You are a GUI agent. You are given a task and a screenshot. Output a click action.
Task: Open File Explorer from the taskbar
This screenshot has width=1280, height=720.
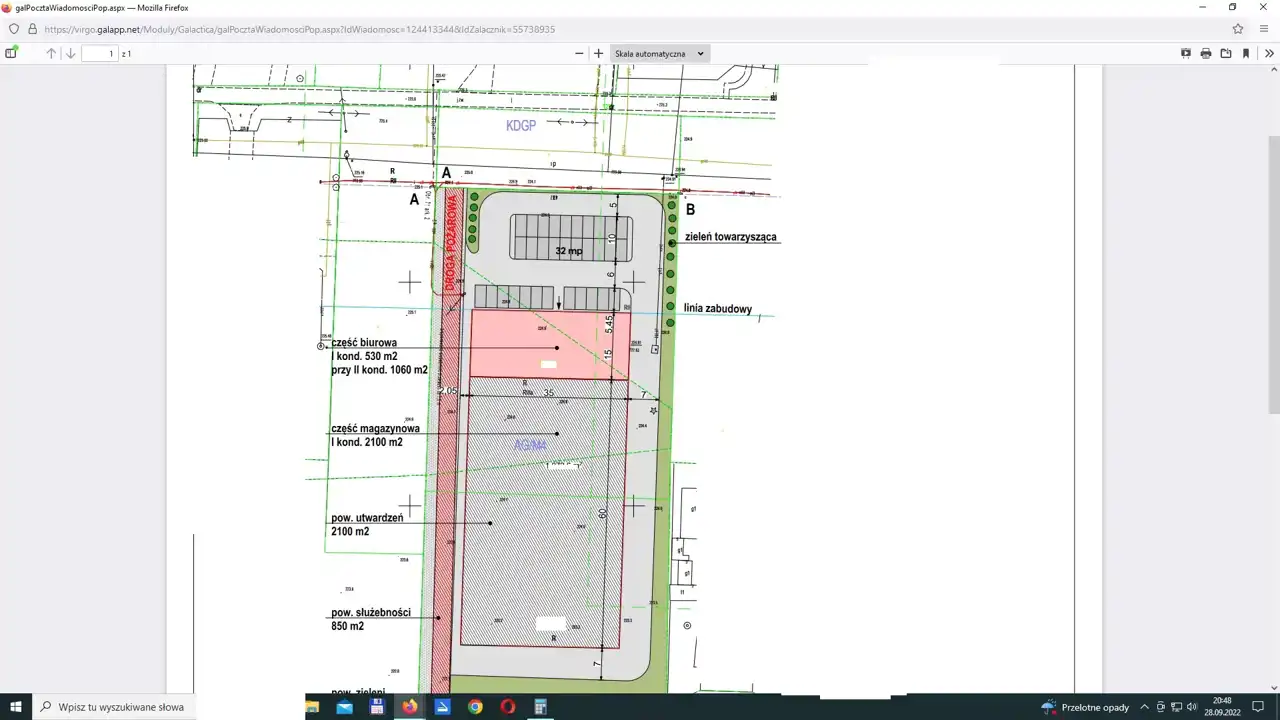coord(312,707)
